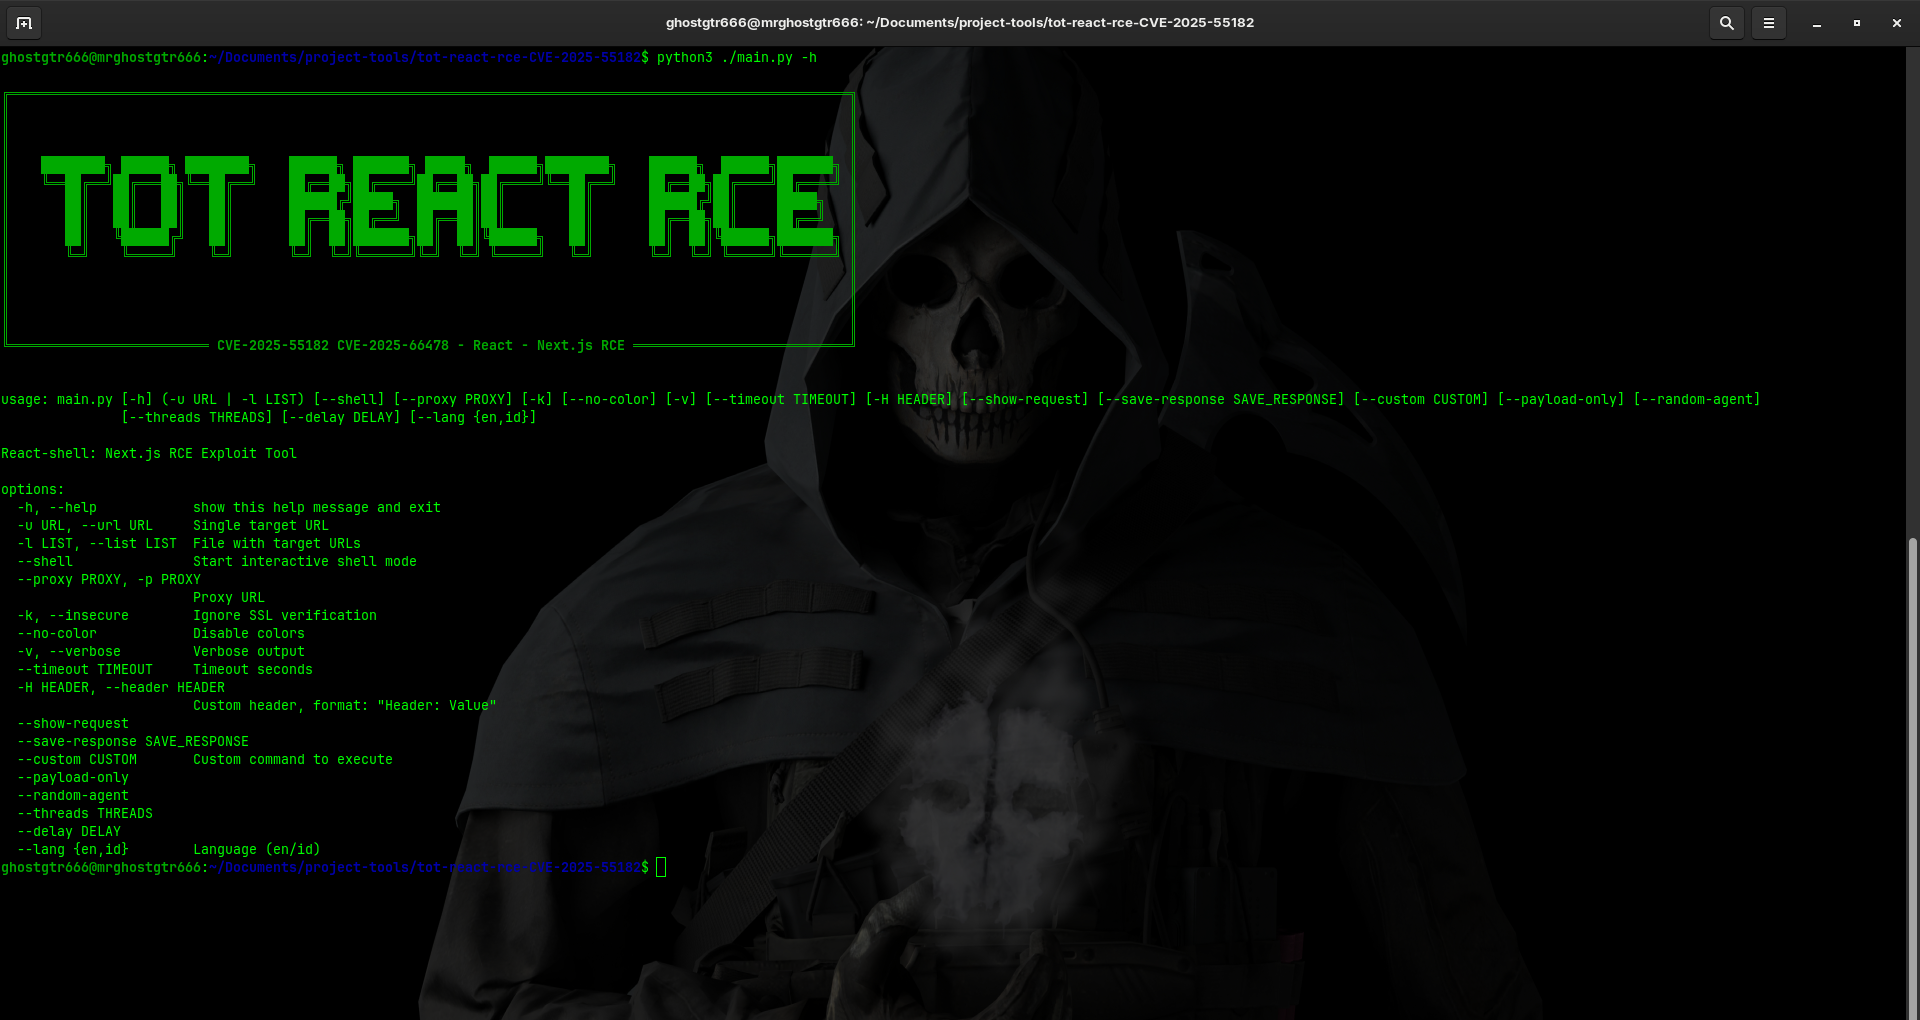The height and width of the screenshot is (1020, 1920).
Task: Click '[--threads THREADS]' in the usage line
Action: 197,418
